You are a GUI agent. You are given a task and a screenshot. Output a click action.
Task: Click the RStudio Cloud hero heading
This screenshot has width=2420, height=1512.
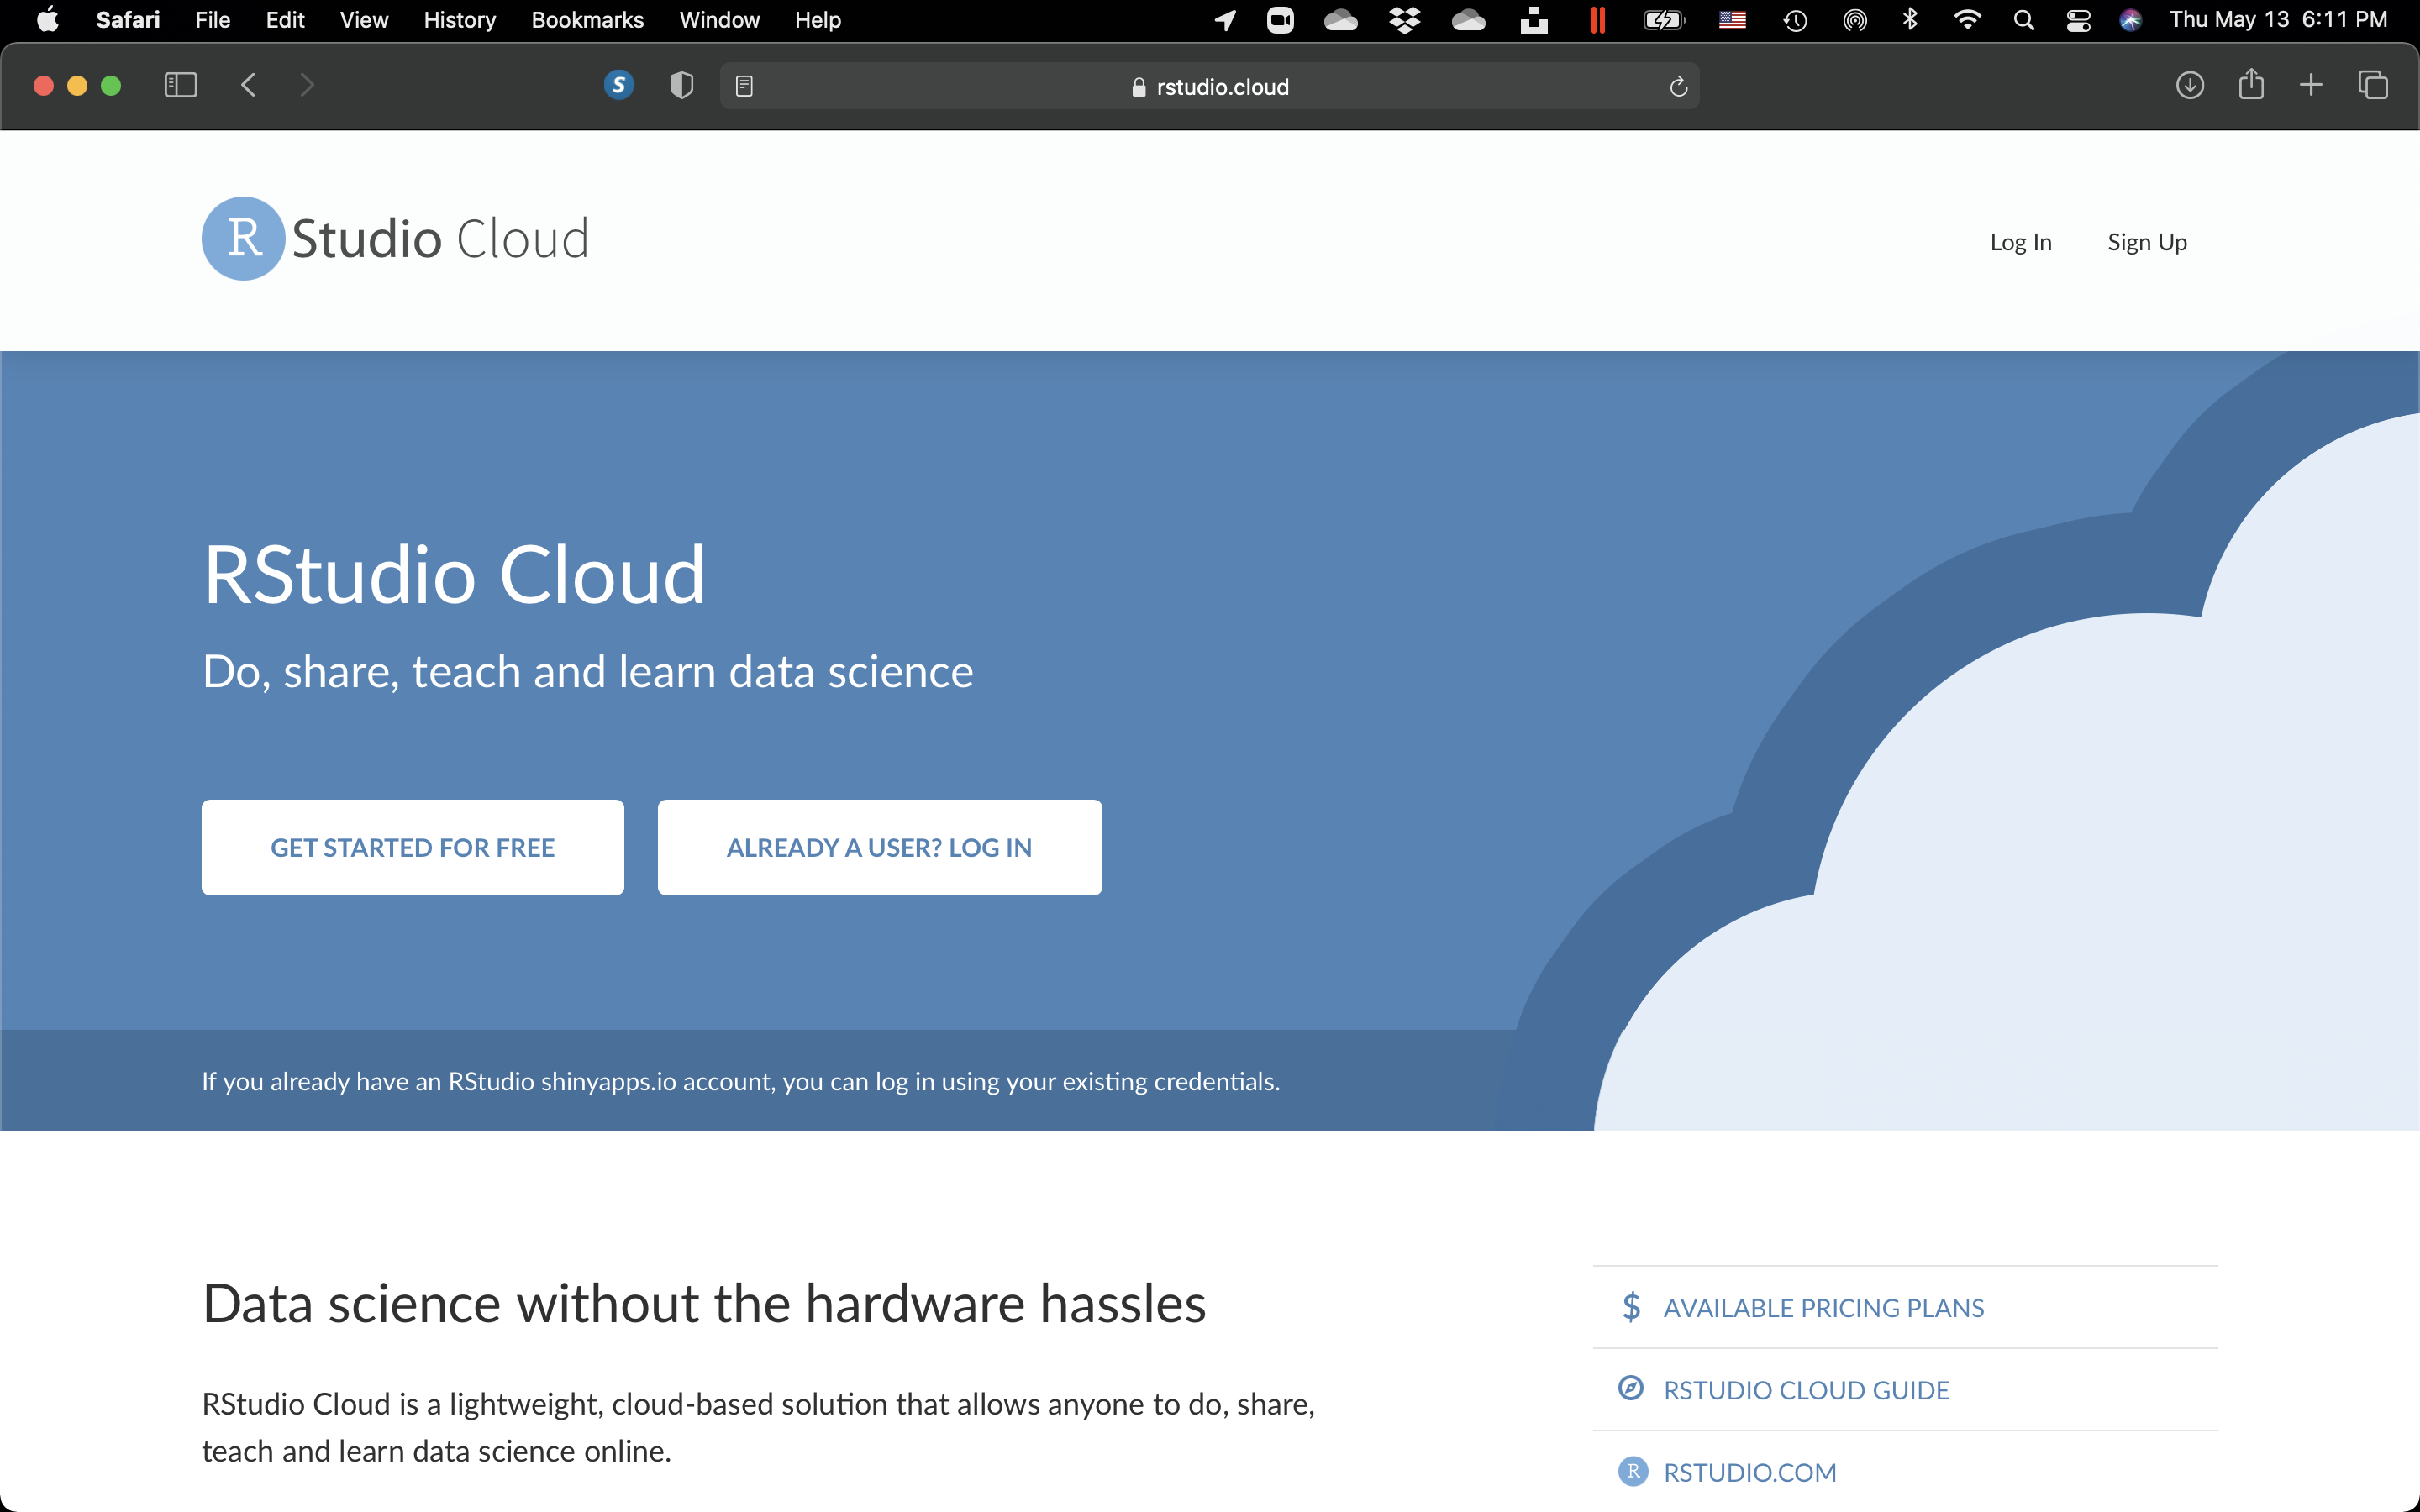(x=454, y=575)
